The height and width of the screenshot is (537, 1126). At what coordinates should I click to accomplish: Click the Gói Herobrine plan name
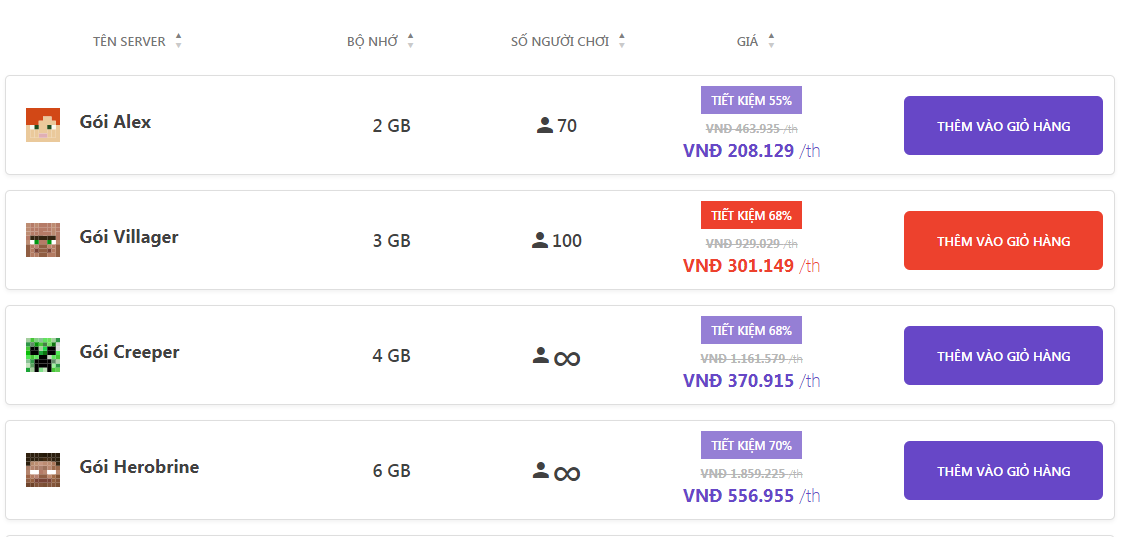click(139, 467)
